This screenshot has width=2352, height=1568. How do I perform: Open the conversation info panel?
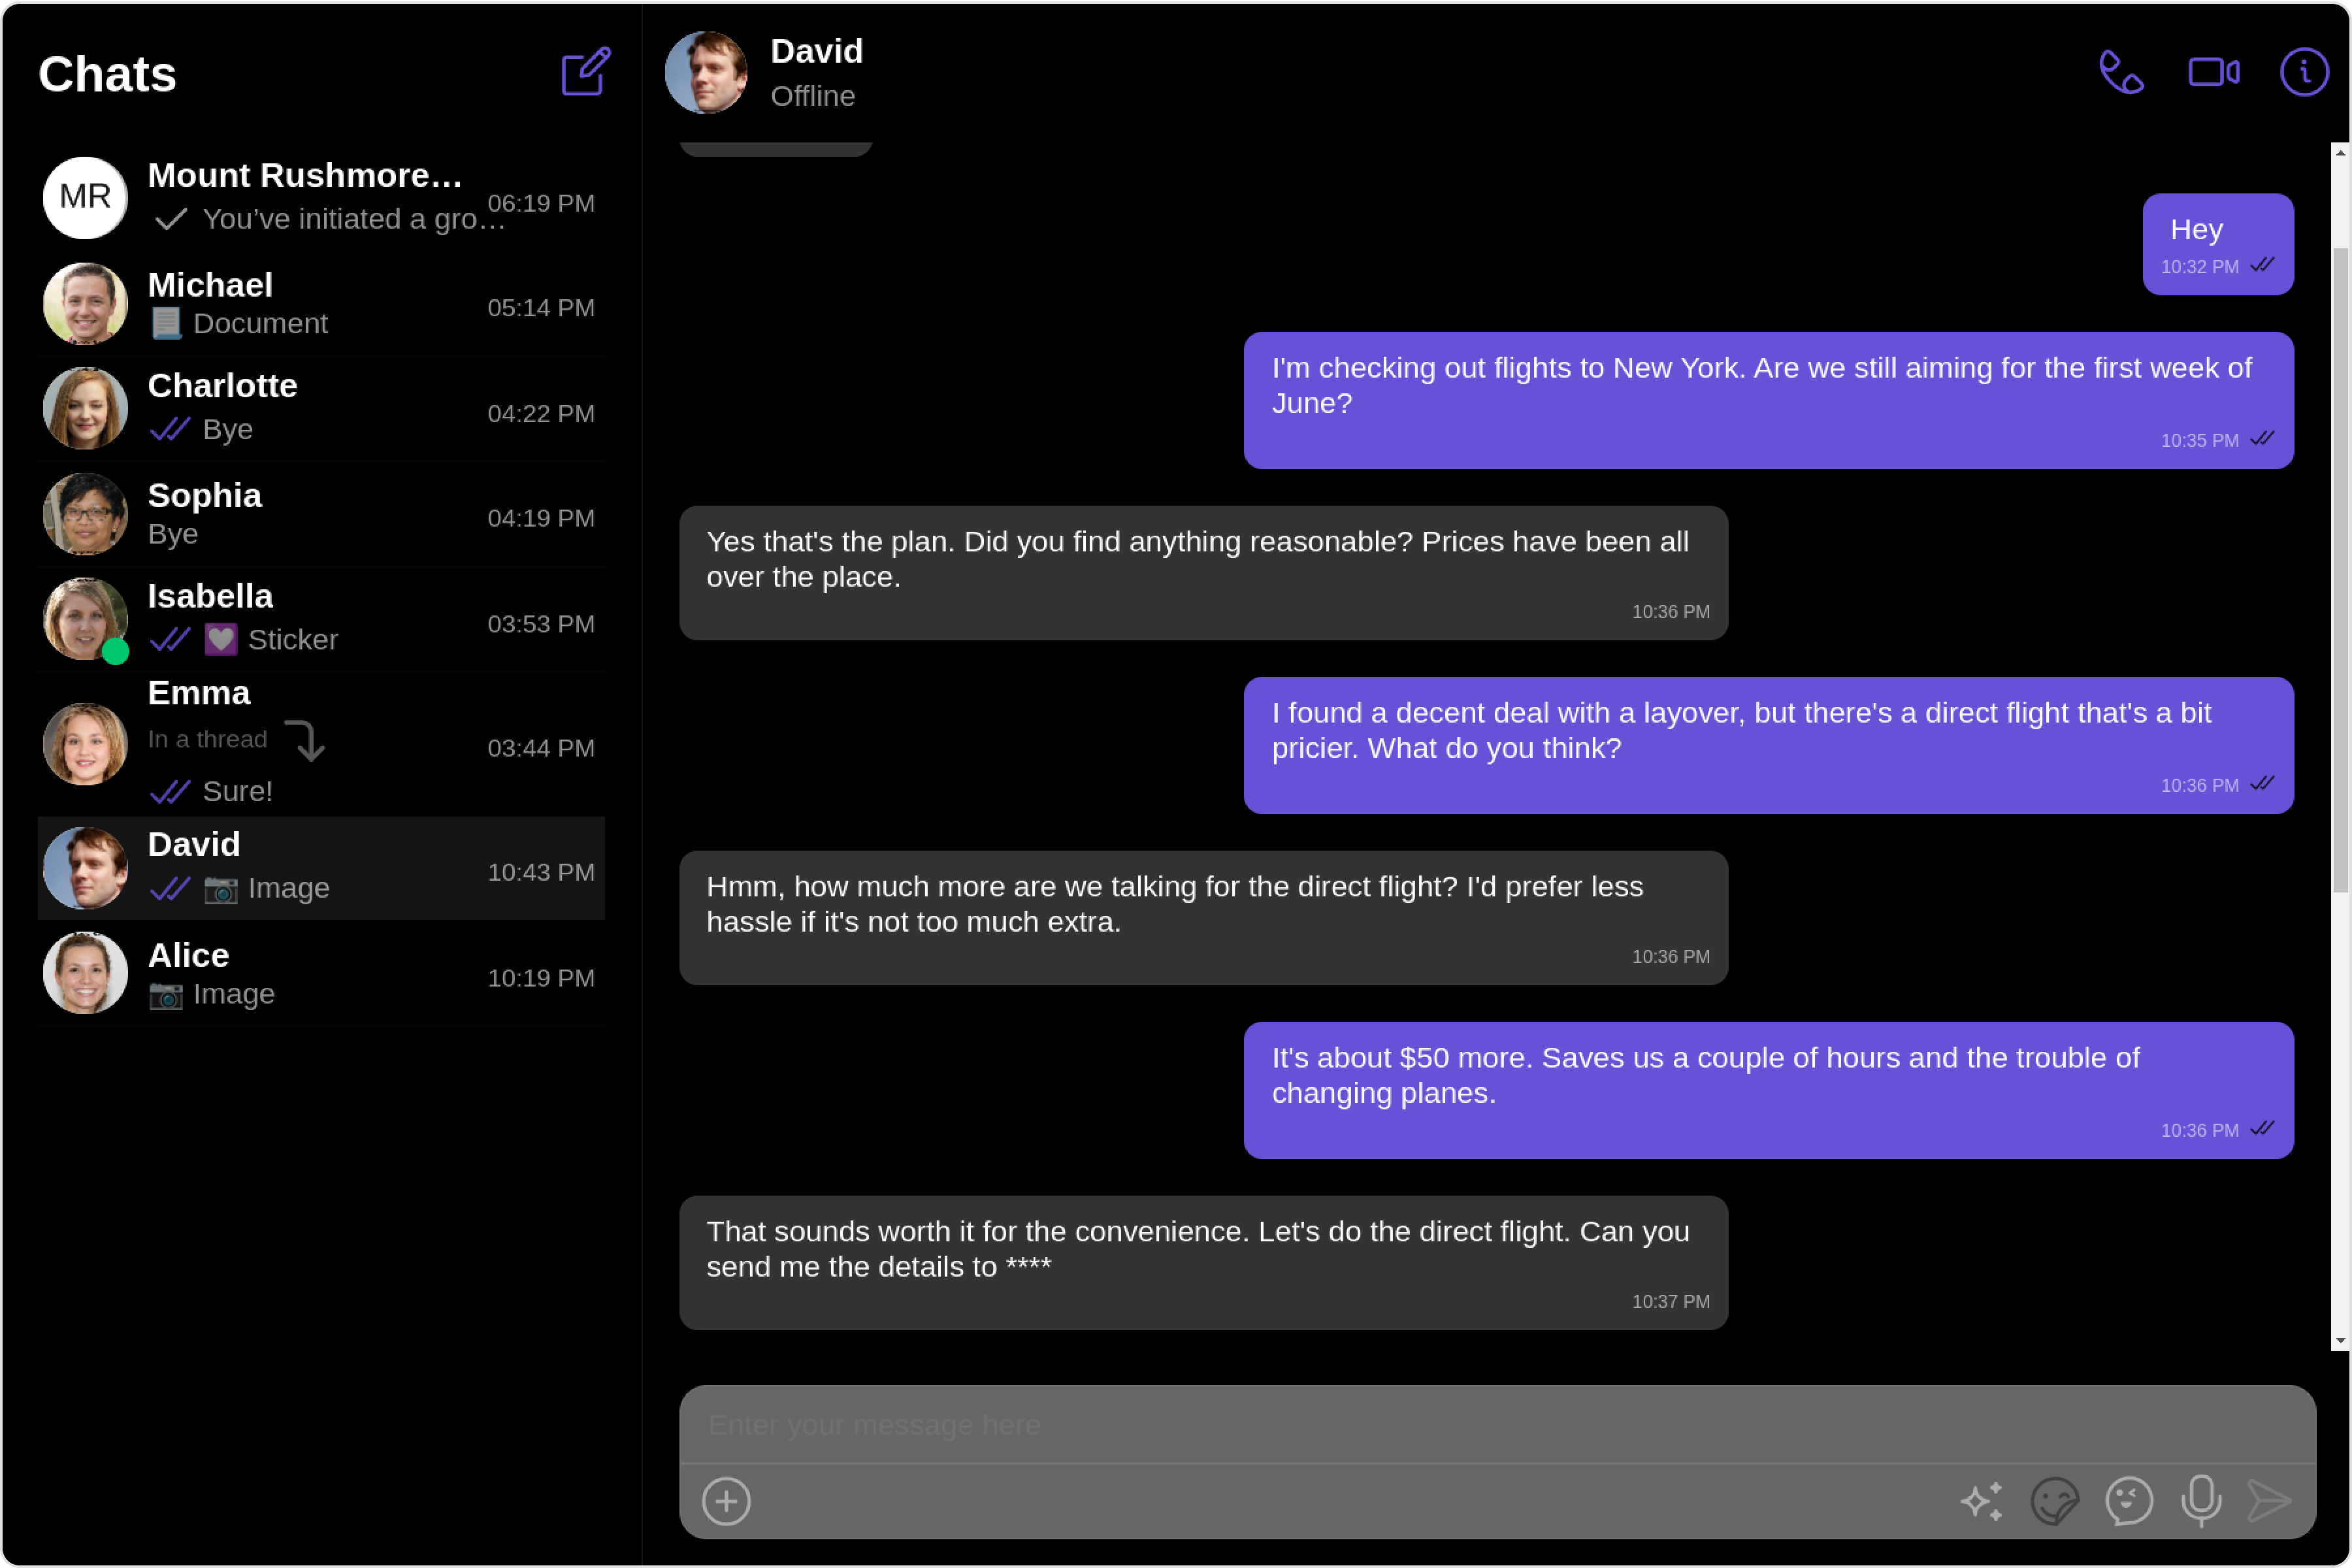[2304, 72]
